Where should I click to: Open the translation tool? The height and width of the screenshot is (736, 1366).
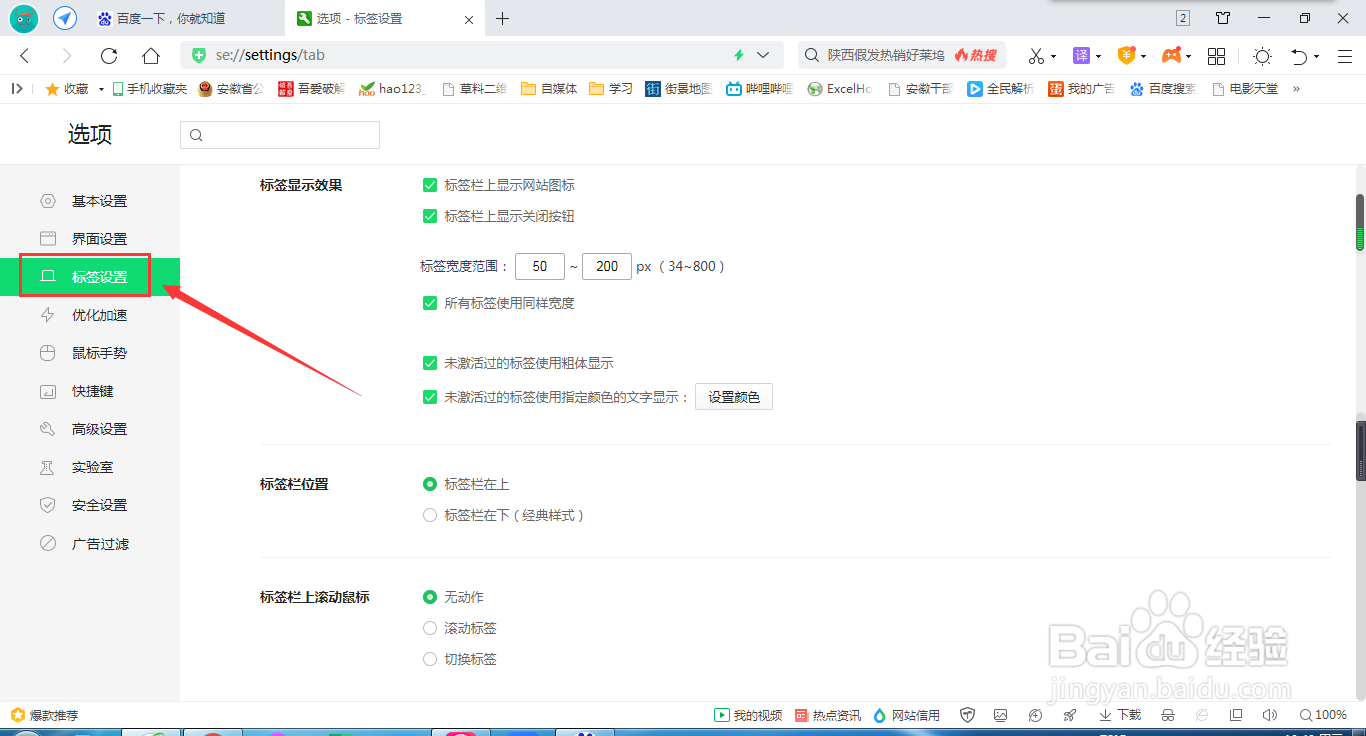pyautogui.click(x=1081, y=55)
